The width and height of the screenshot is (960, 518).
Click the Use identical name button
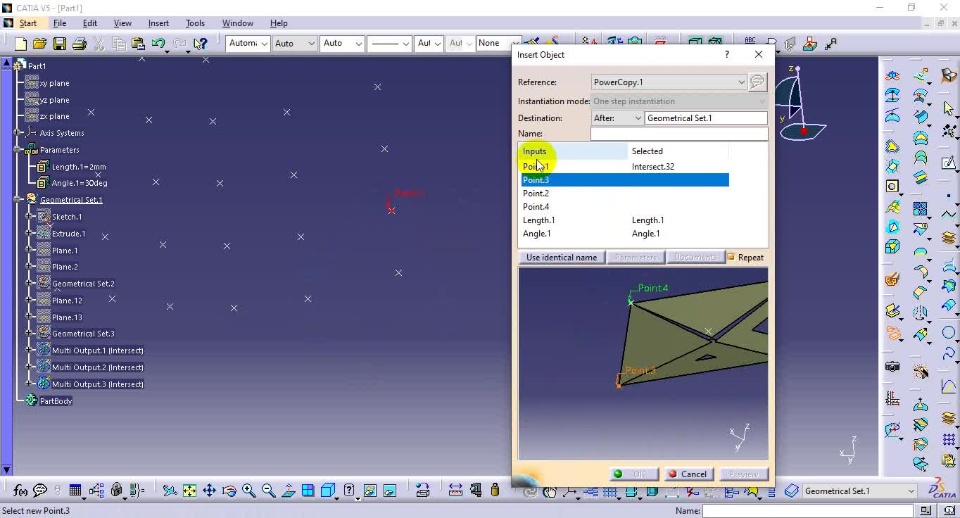561,257
